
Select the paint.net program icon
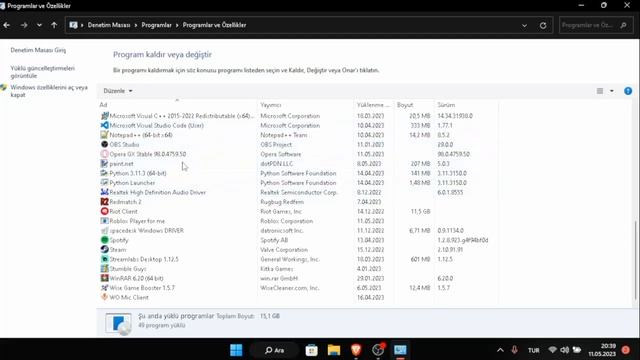click(104, 164)
